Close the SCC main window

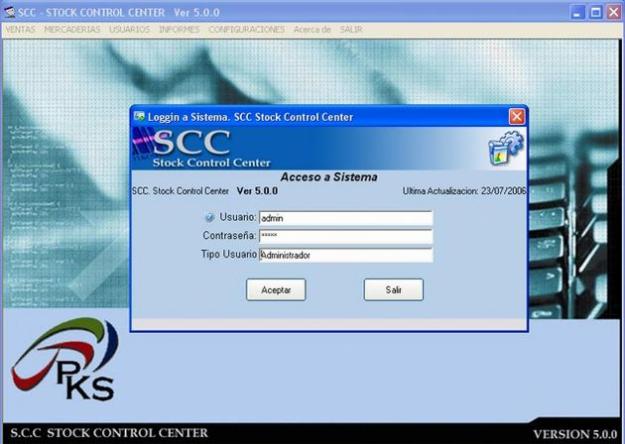tap(614, 12)
